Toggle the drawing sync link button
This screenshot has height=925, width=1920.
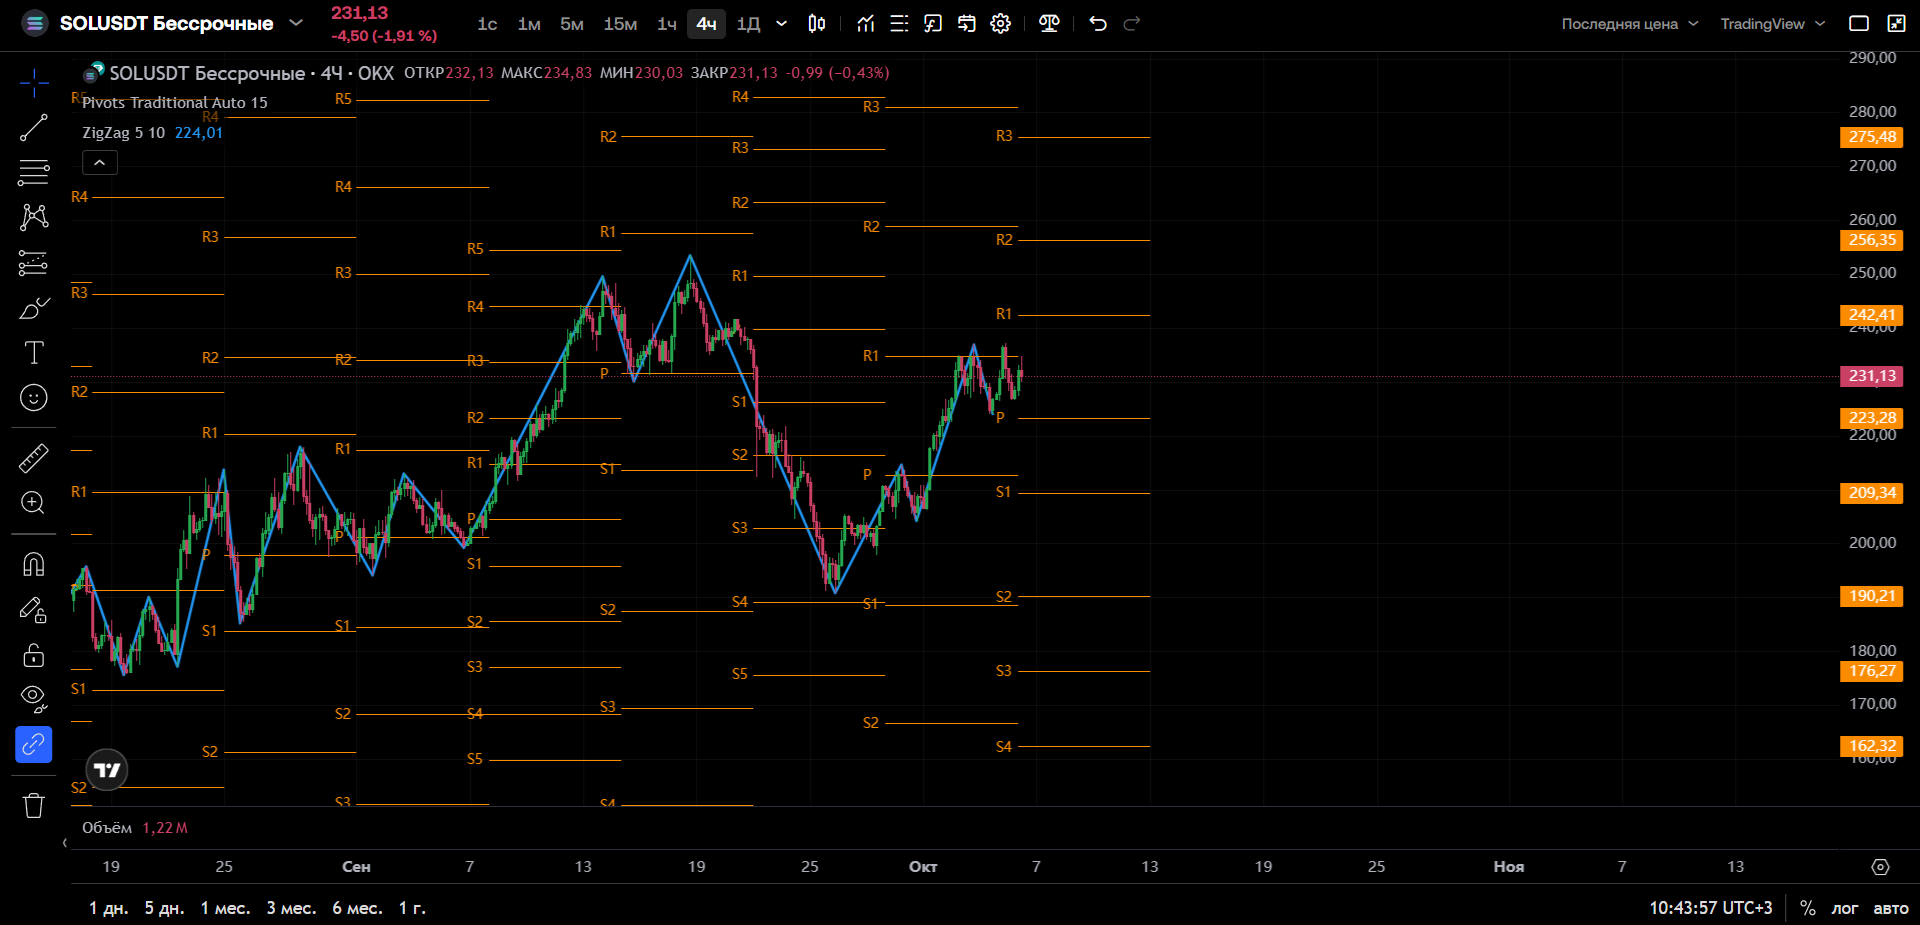34,745
